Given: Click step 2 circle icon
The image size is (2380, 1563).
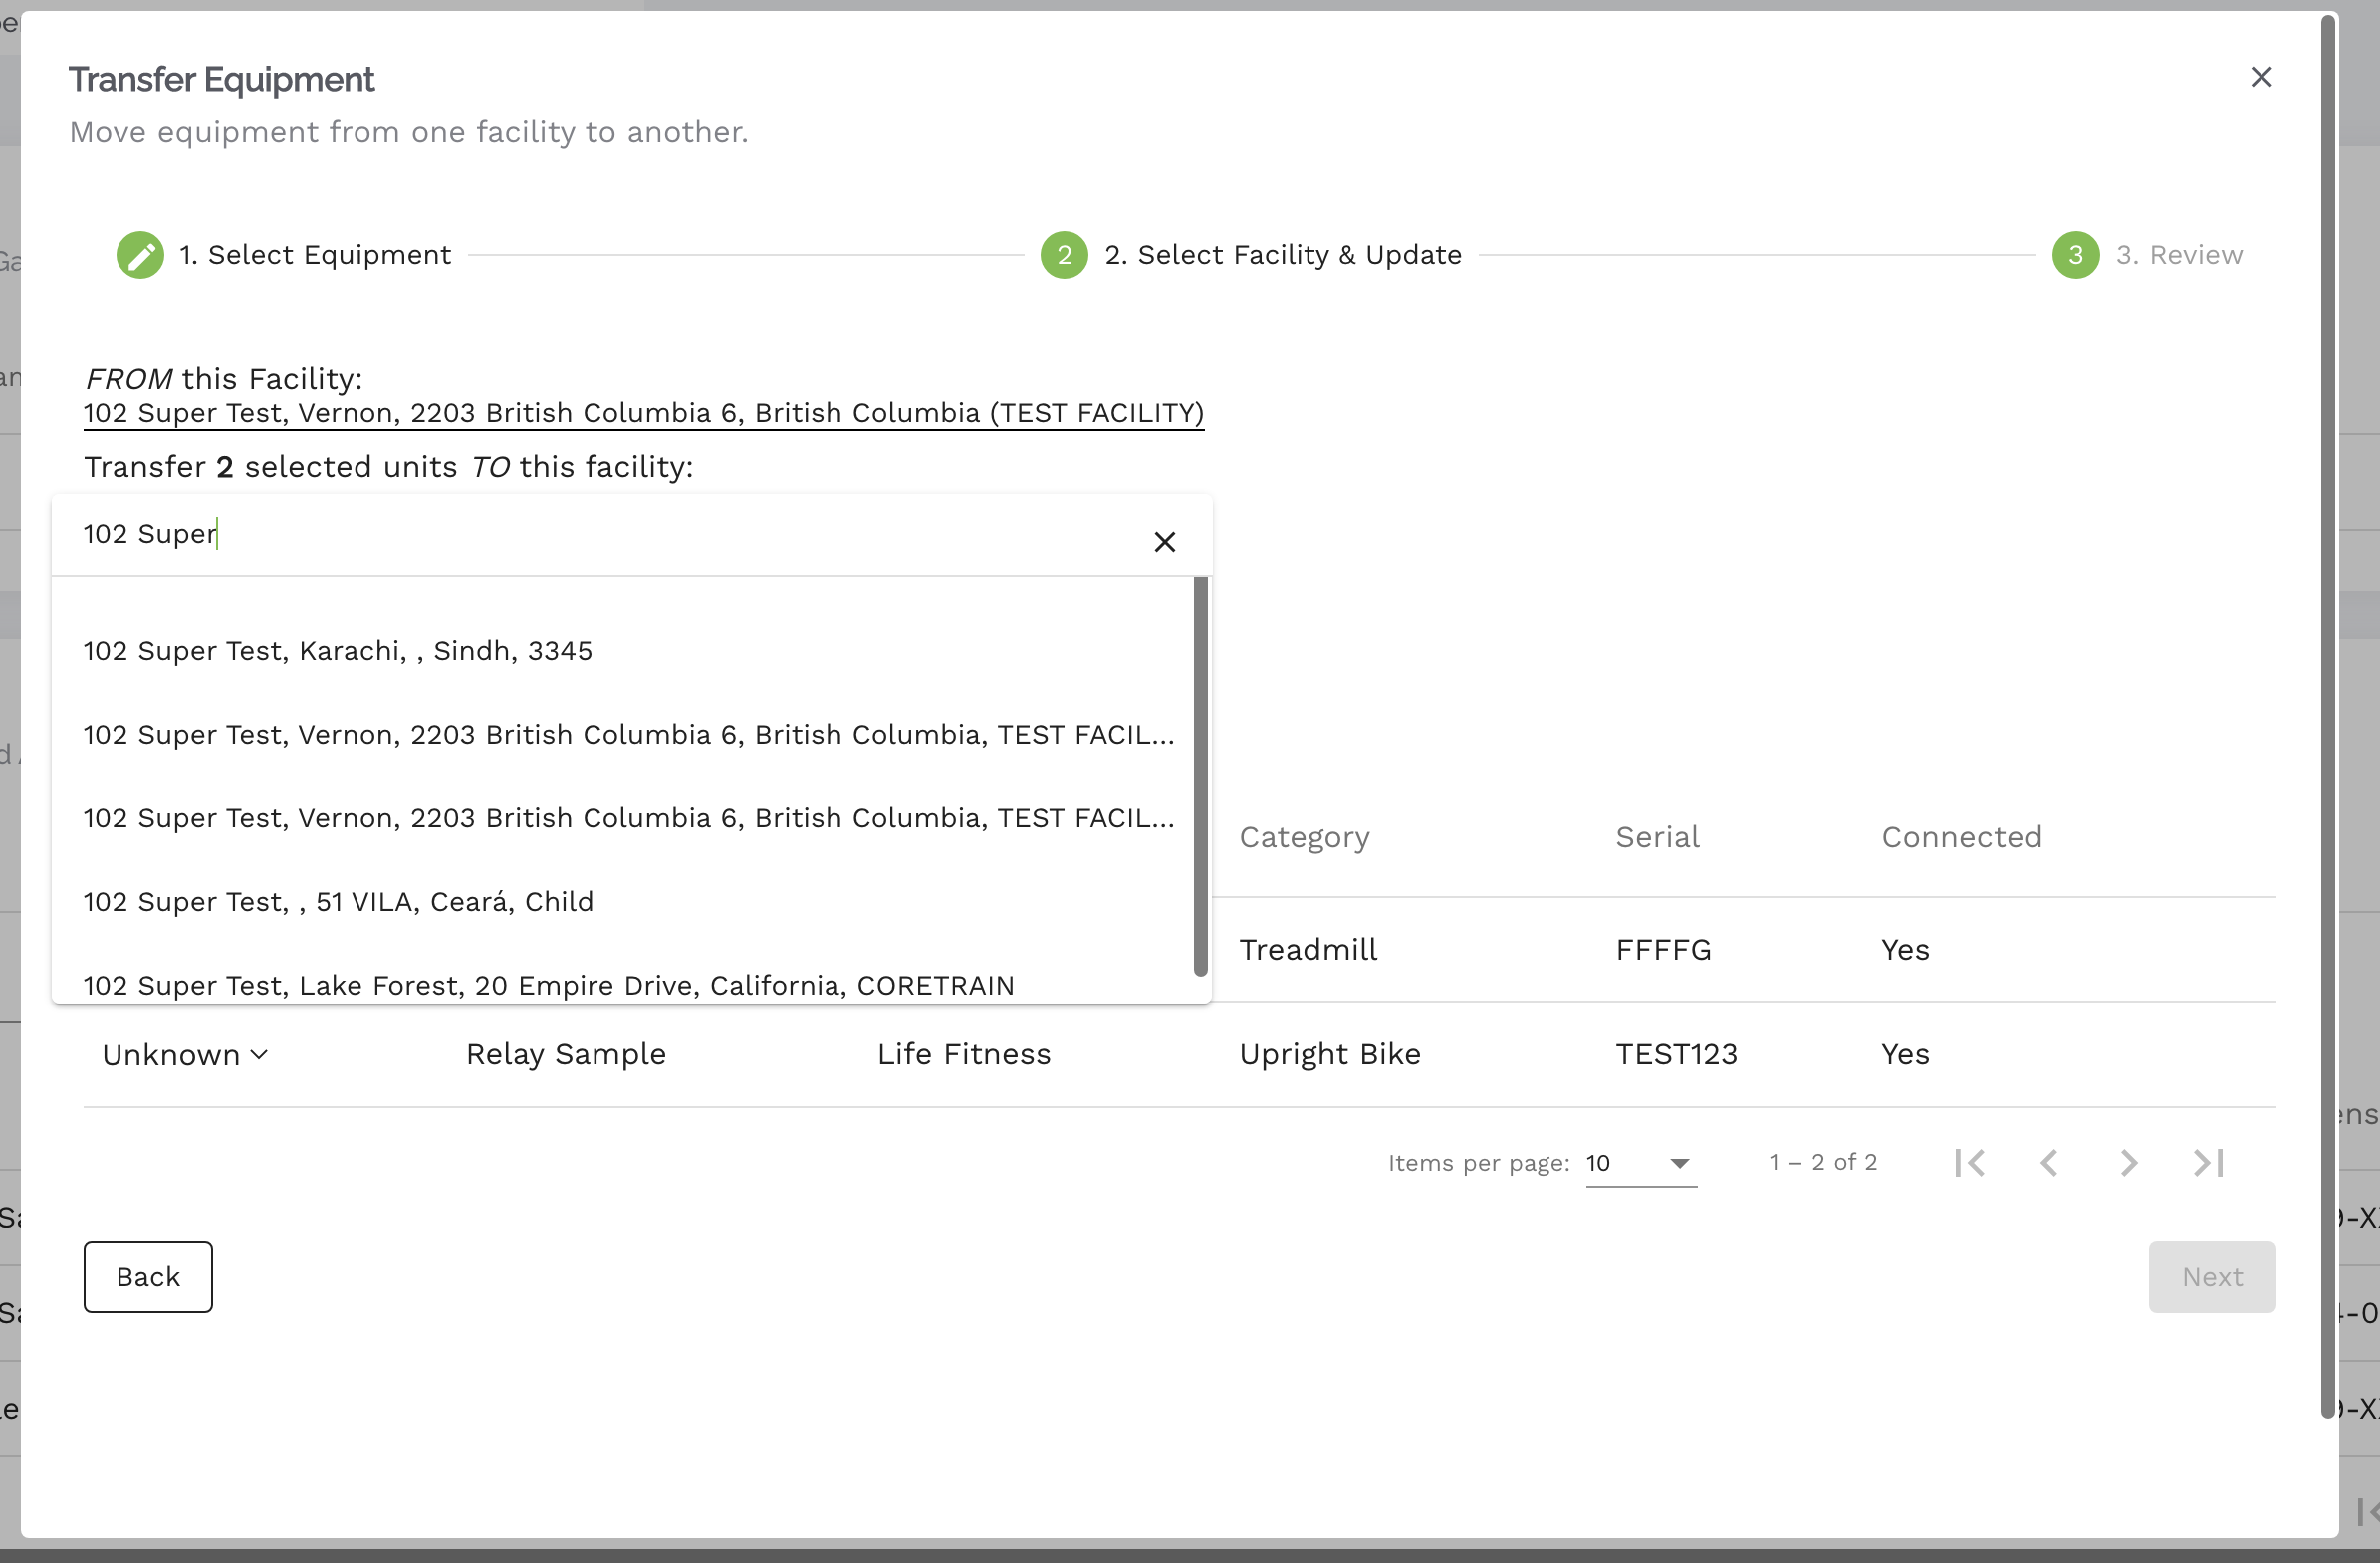Looking at the screenshot, I should 1064,255.
